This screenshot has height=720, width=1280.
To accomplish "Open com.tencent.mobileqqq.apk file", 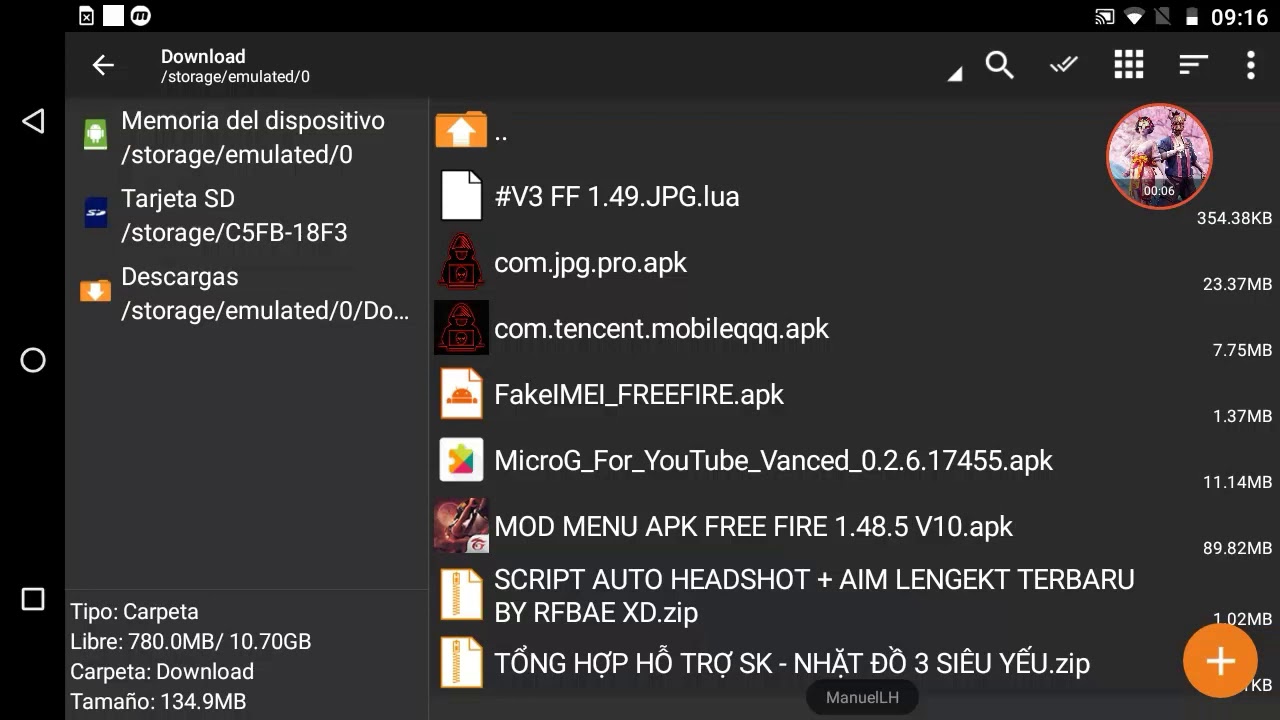I will (855, 329).
